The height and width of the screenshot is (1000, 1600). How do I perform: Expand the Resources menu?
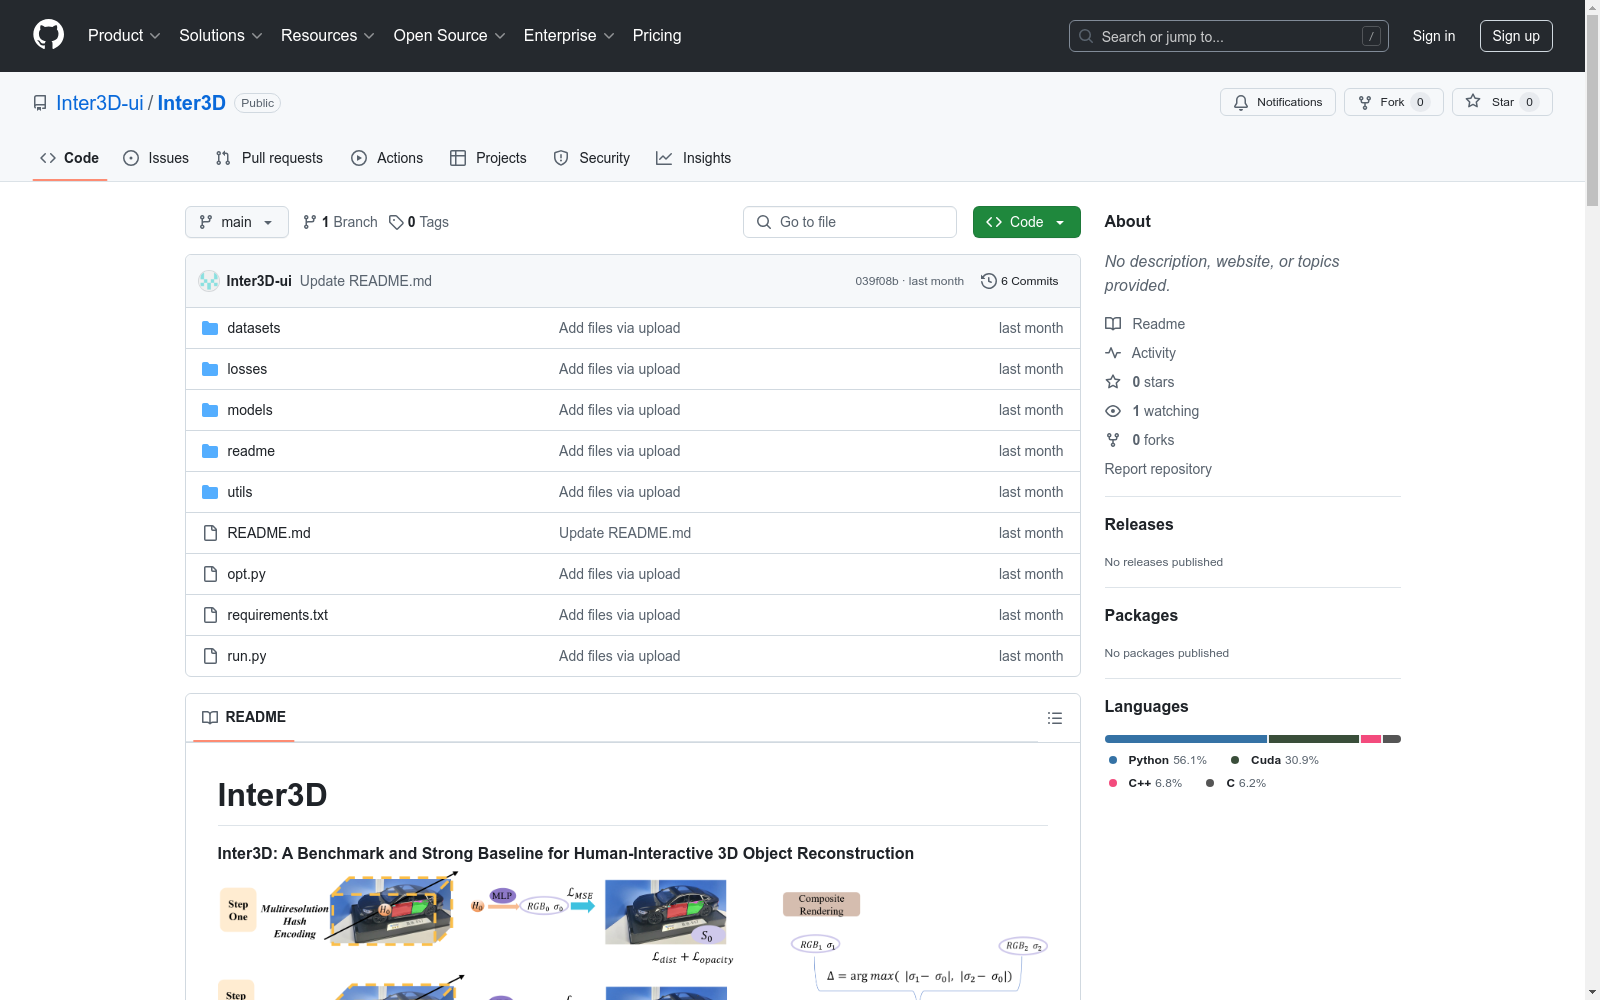point(327,35)
